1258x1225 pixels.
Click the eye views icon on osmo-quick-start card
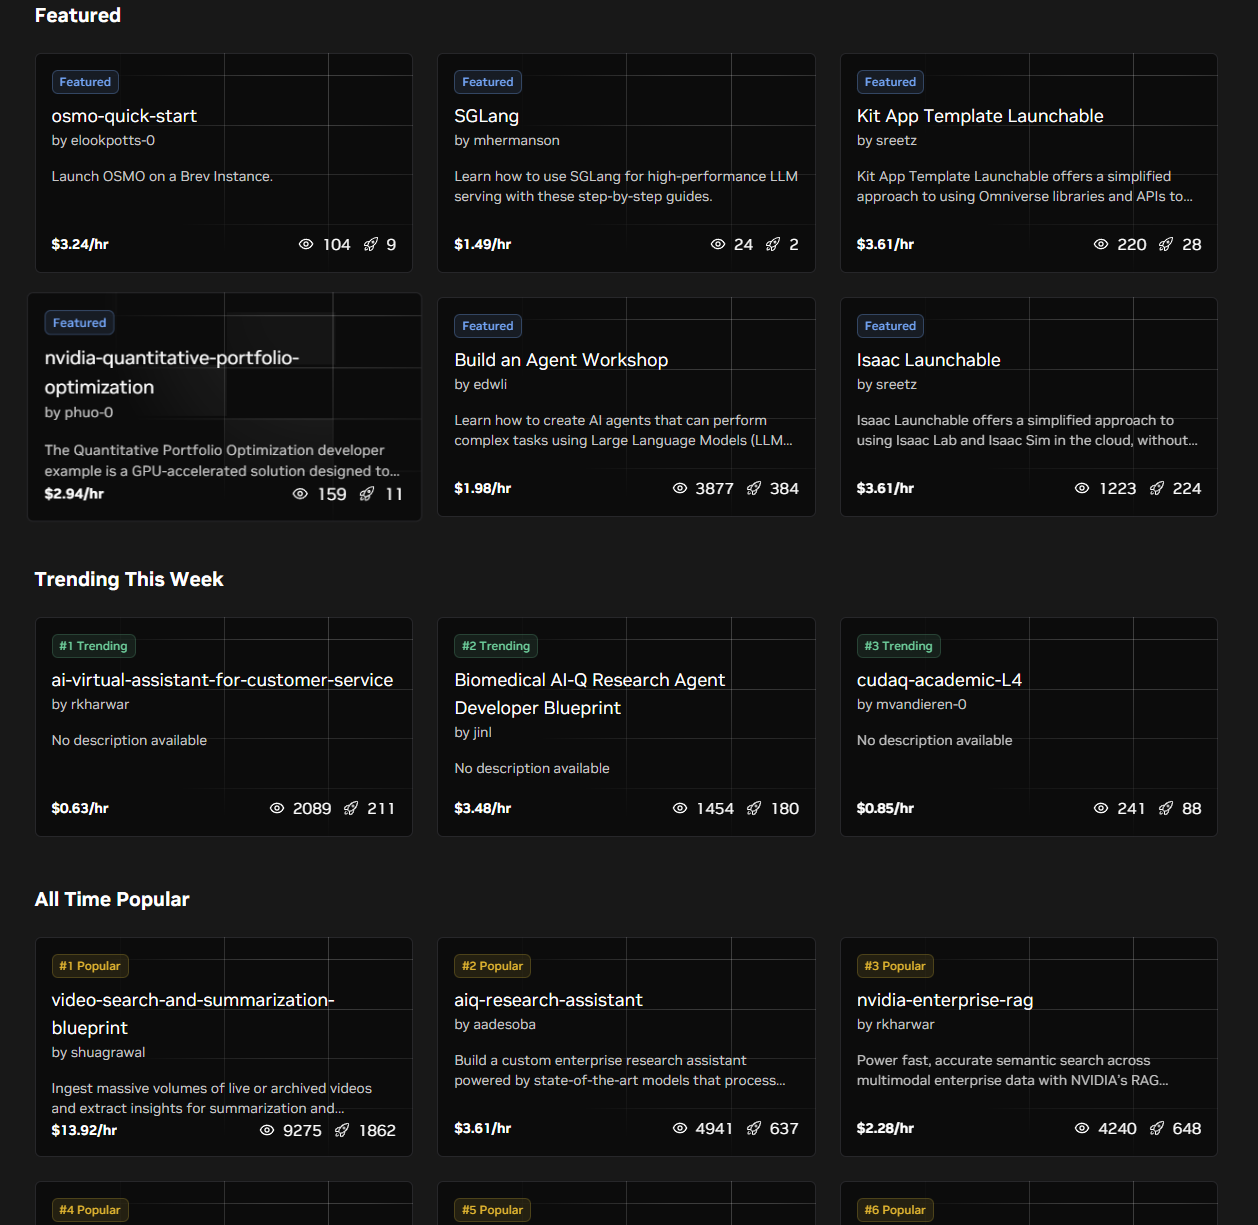[306, 244]
